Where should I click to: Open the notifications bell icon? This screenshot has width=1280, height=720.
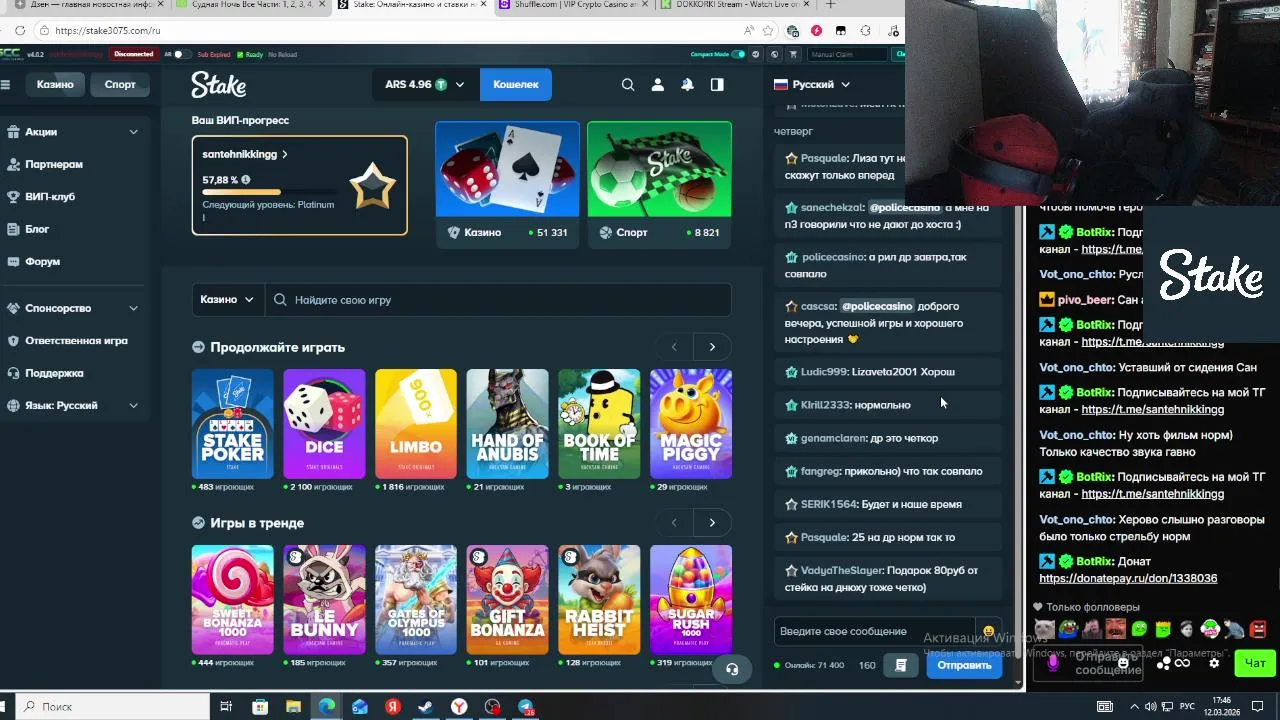(687, 85)
